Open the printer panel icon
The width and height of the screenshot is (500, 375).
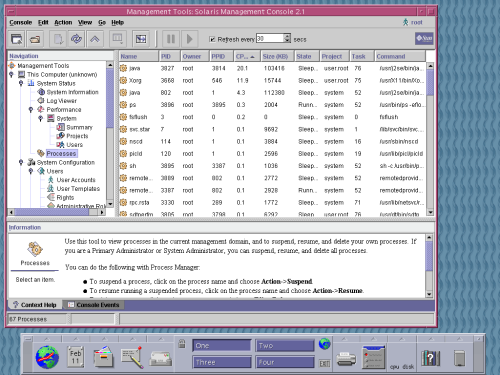(346, 359)
